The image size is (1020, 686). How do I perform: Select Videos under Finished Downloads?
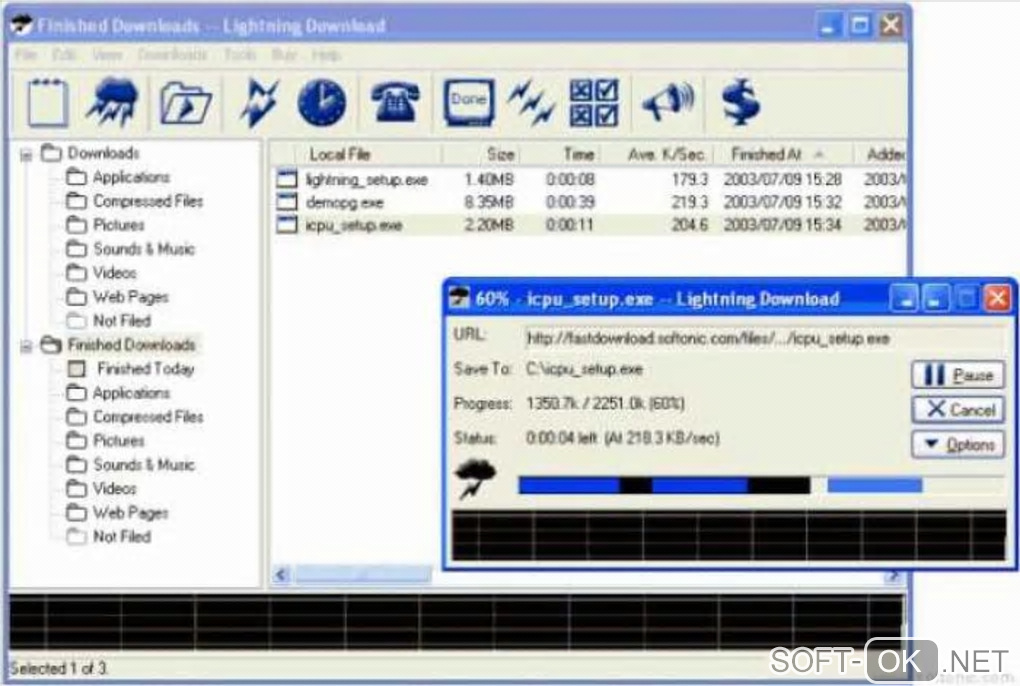click(101, 489)
